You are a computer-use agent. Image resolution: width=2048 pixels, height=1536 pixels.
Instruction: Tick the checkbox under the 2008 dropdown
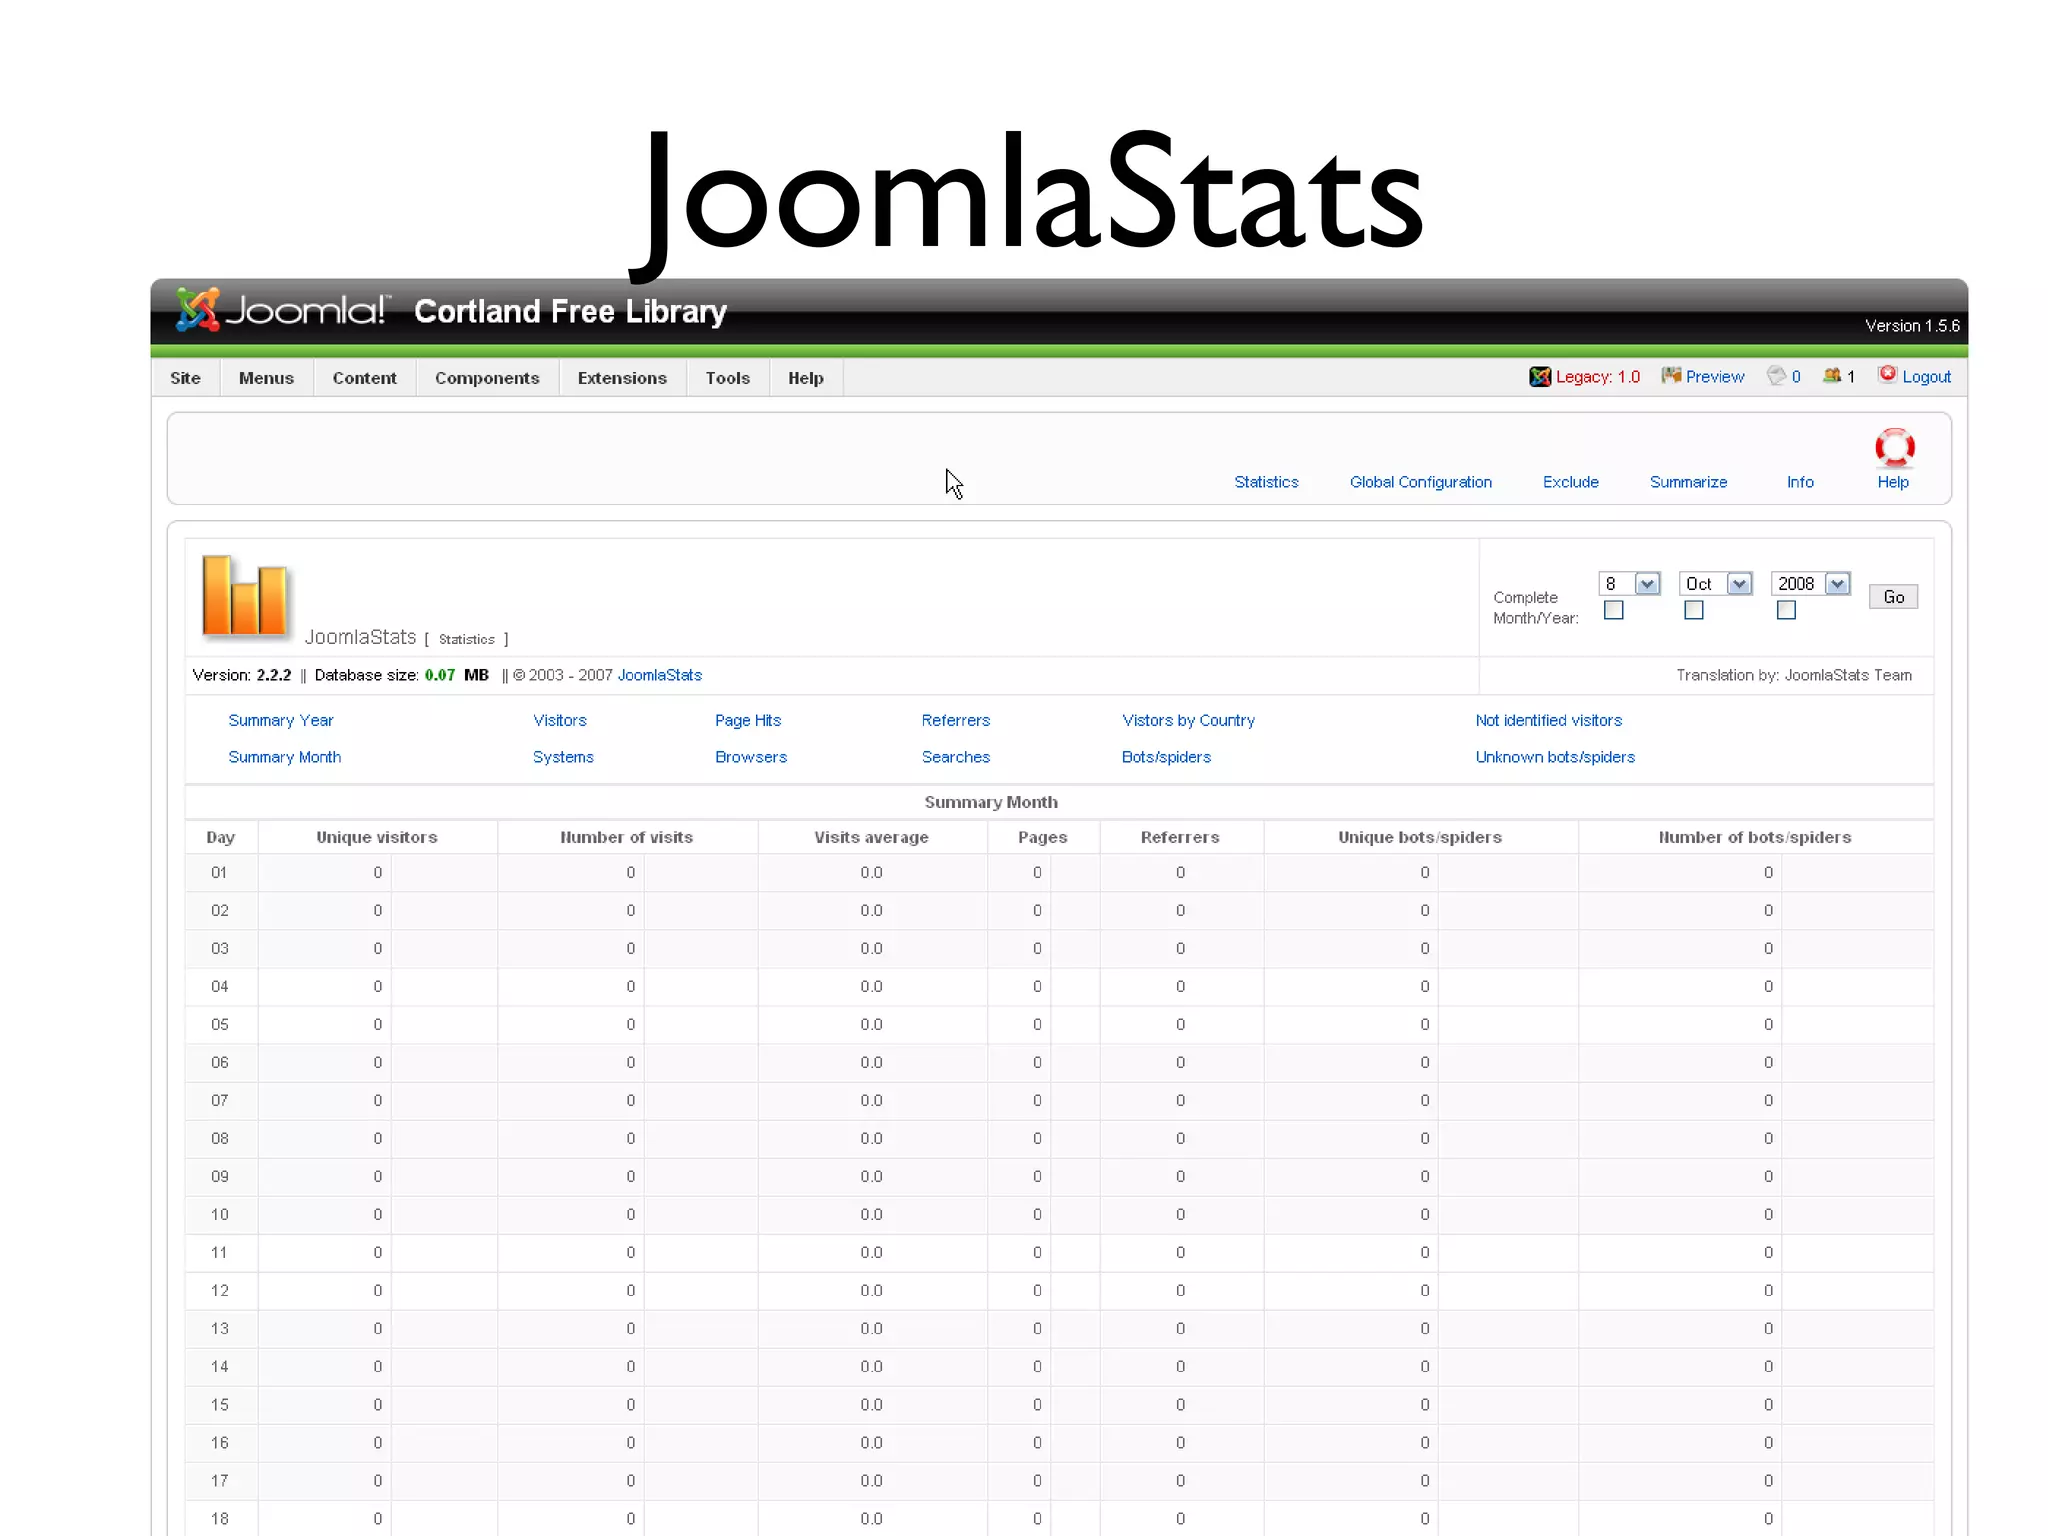(x=1786, y=610)
